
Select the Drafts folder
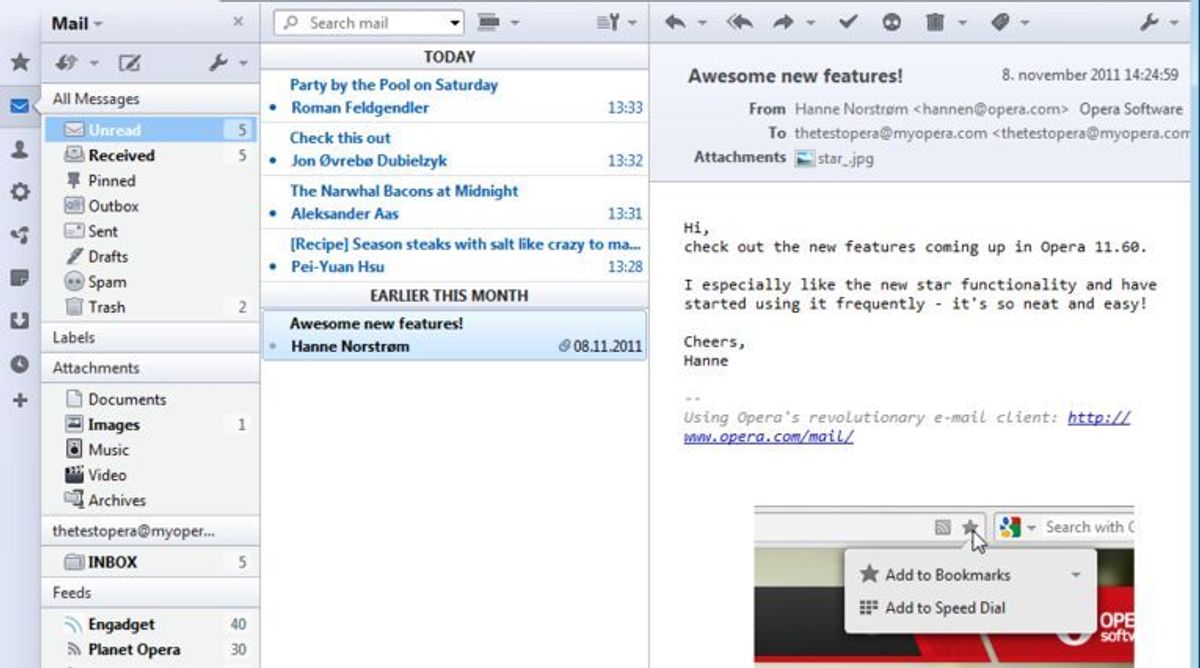(151, 256)
